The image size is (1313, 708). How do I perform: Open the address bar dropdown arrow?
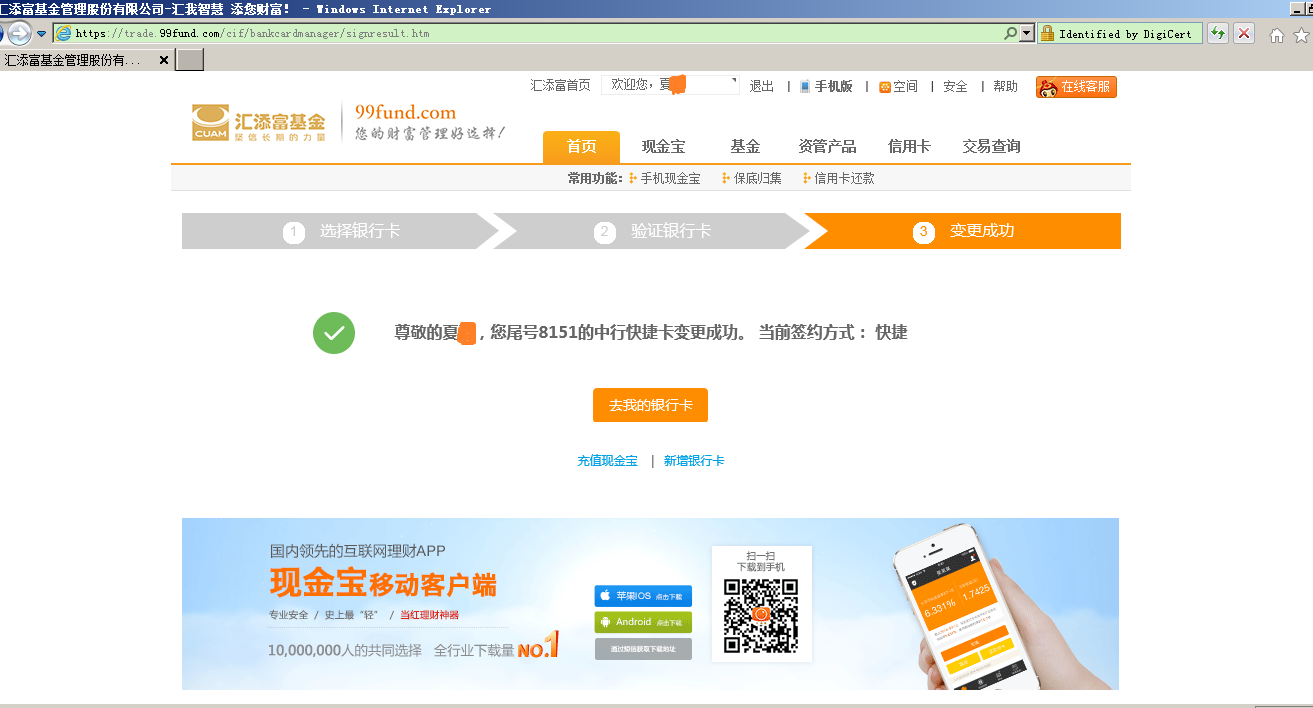click(1026, 34)
